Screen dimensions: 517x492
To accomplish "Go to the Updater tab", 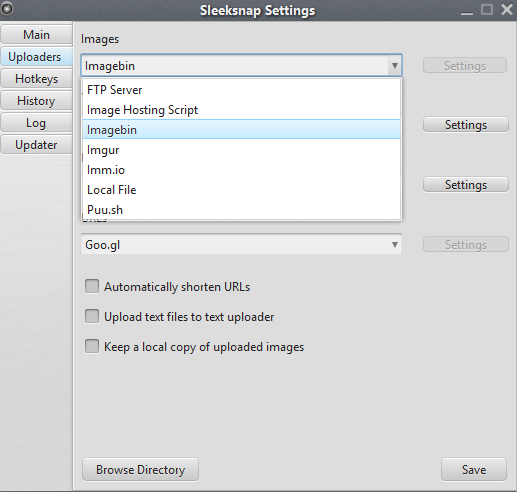I will click(x=36, y=145).
